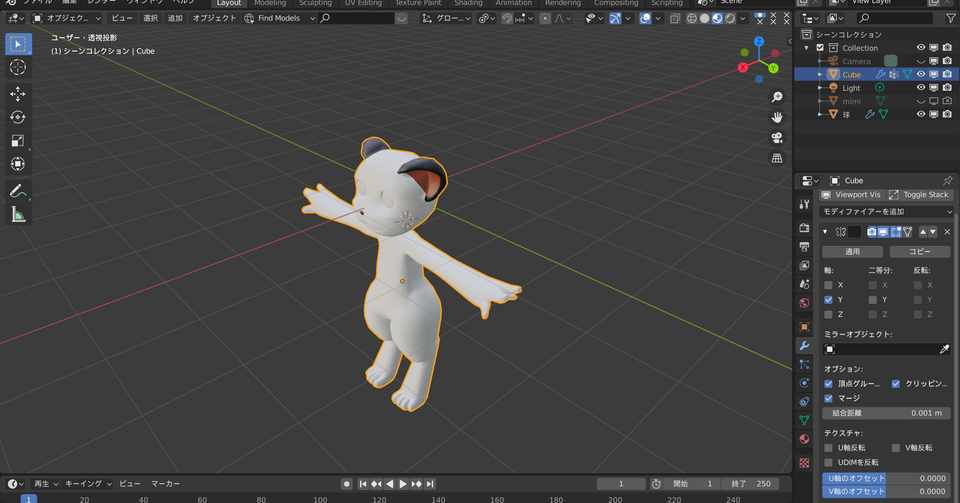Toggle the camera view icon
The width and height of the screenshot is (960, 503).
(777, 138)
